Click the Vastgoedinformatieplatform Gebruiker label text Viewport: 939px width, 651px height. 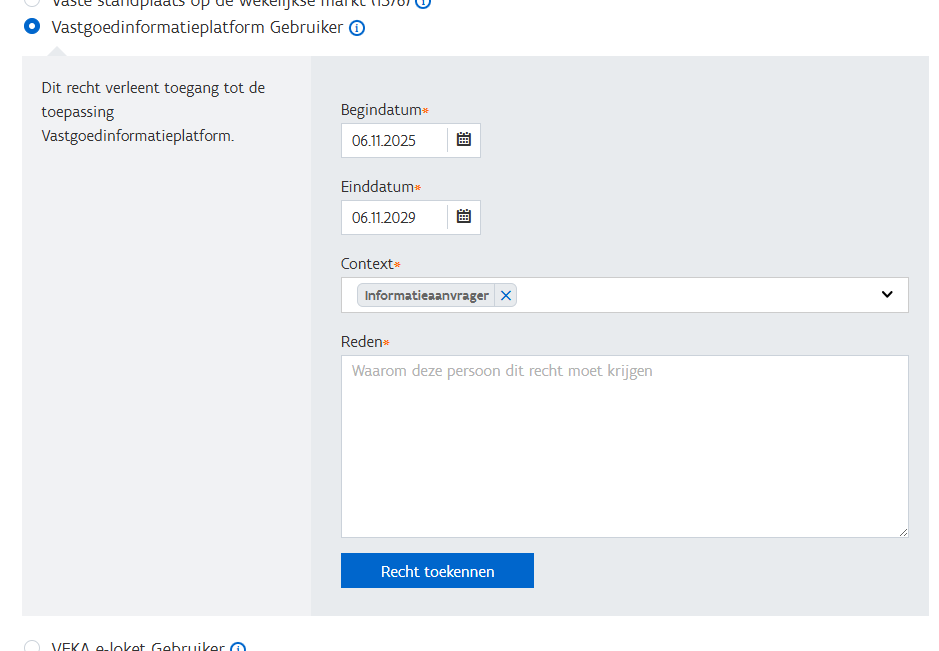pos(197,28)
